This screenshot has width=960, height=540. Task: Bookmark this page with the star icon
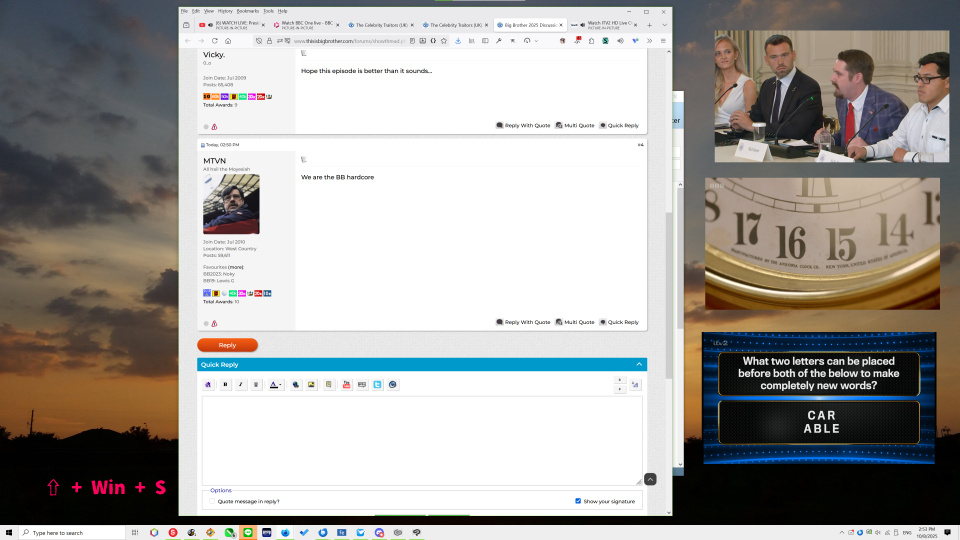pos(444,41)
